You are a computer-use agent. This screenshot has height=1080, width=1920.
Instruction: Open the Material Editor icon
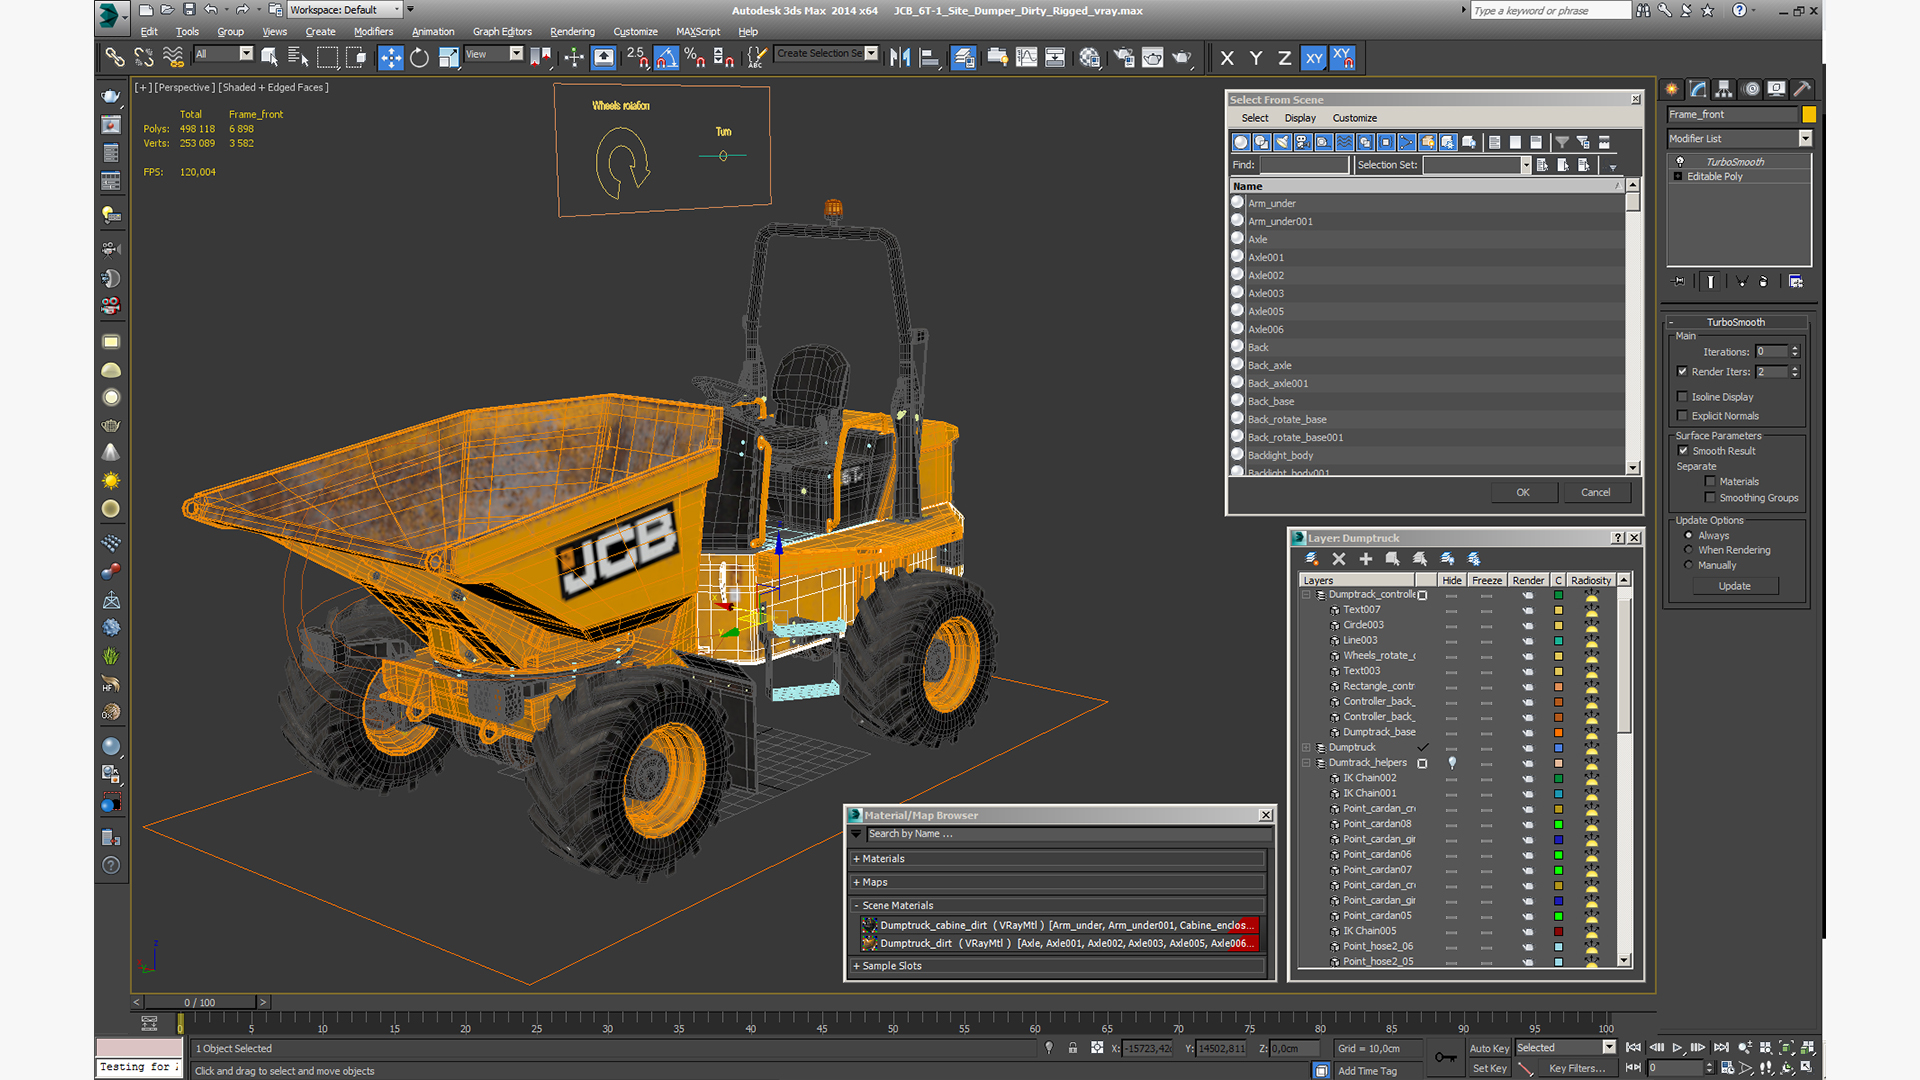1090,58
